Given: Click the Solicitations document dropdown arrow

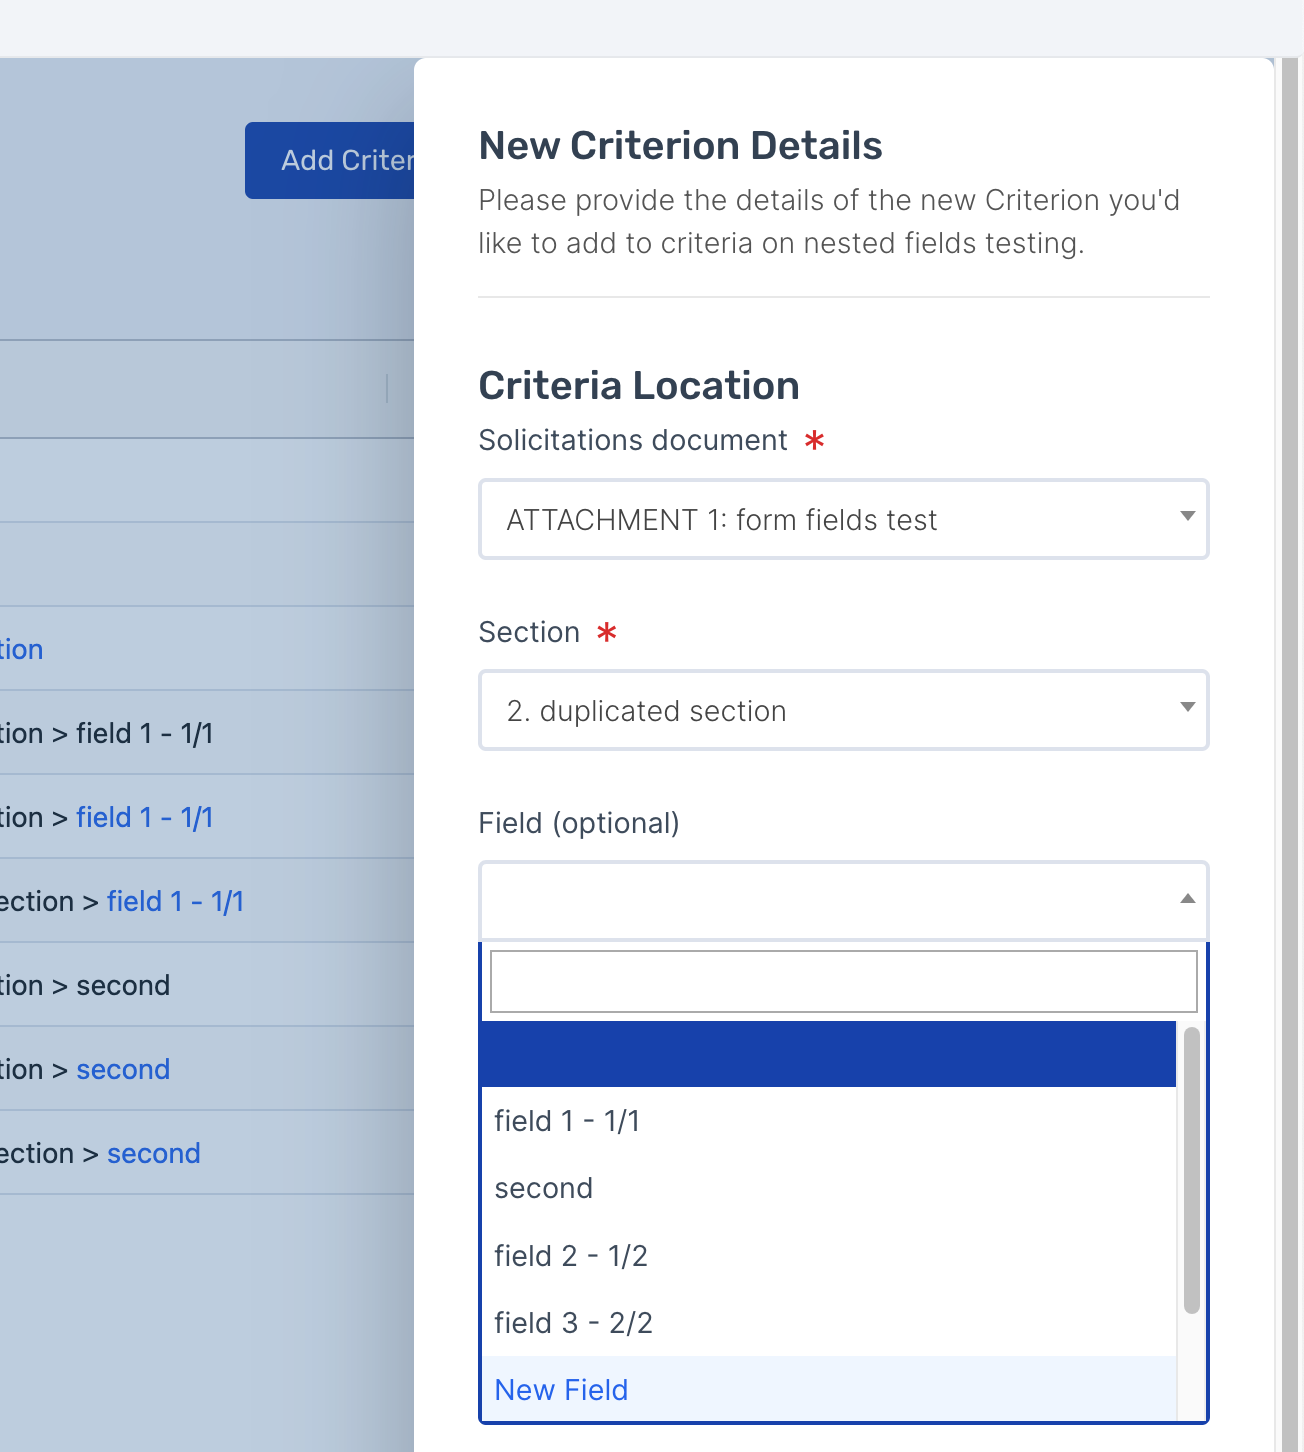Looking at the screenshot, I should click(1187, 517).
